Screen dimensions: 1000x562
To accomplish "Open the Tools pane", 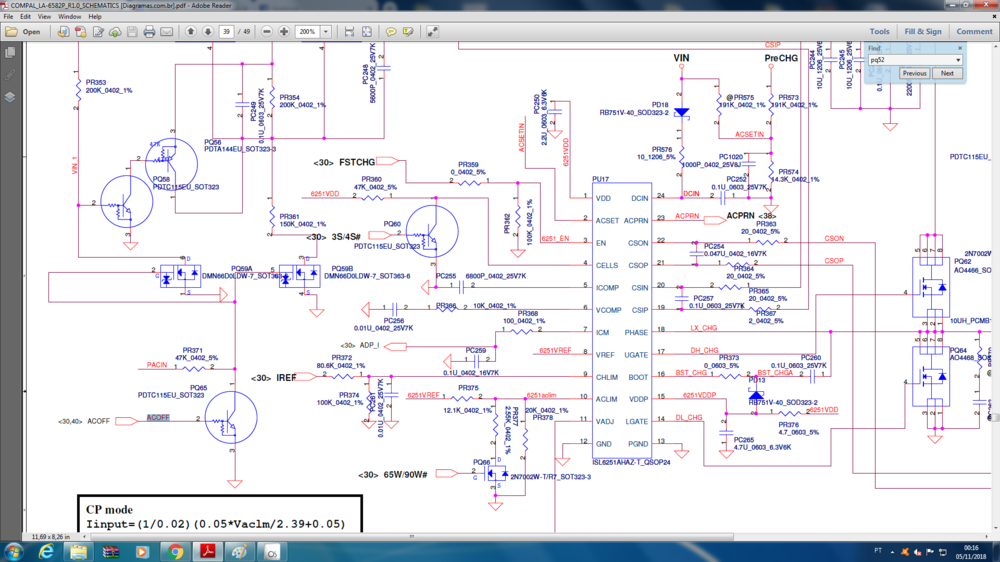I will (x=879, y=31).
